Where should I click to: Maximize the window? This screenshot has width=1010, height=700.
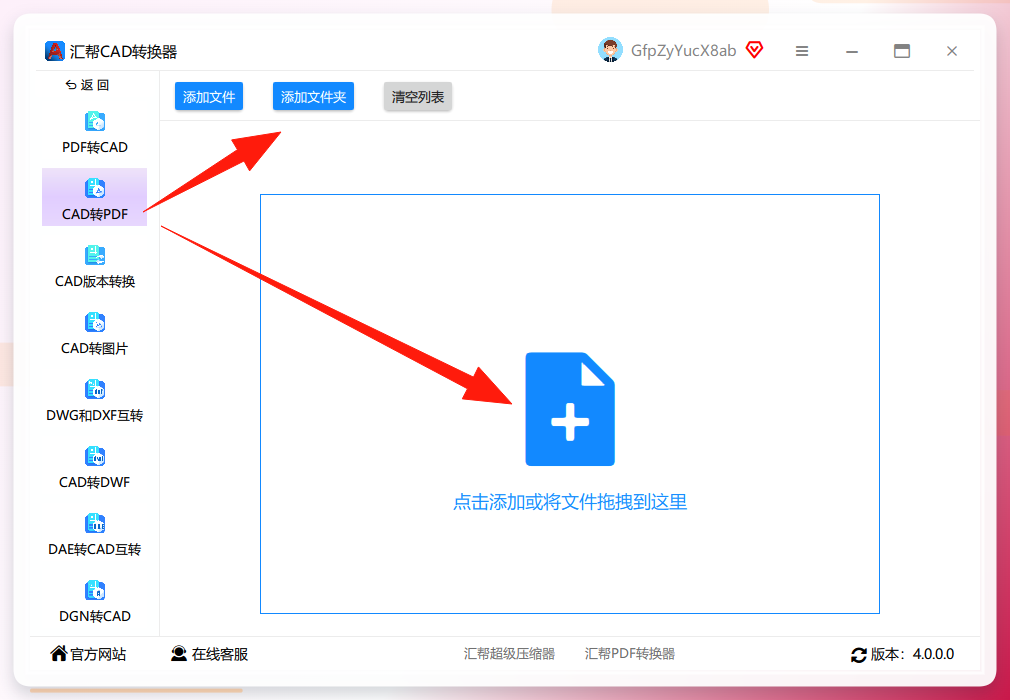point(902,51)
